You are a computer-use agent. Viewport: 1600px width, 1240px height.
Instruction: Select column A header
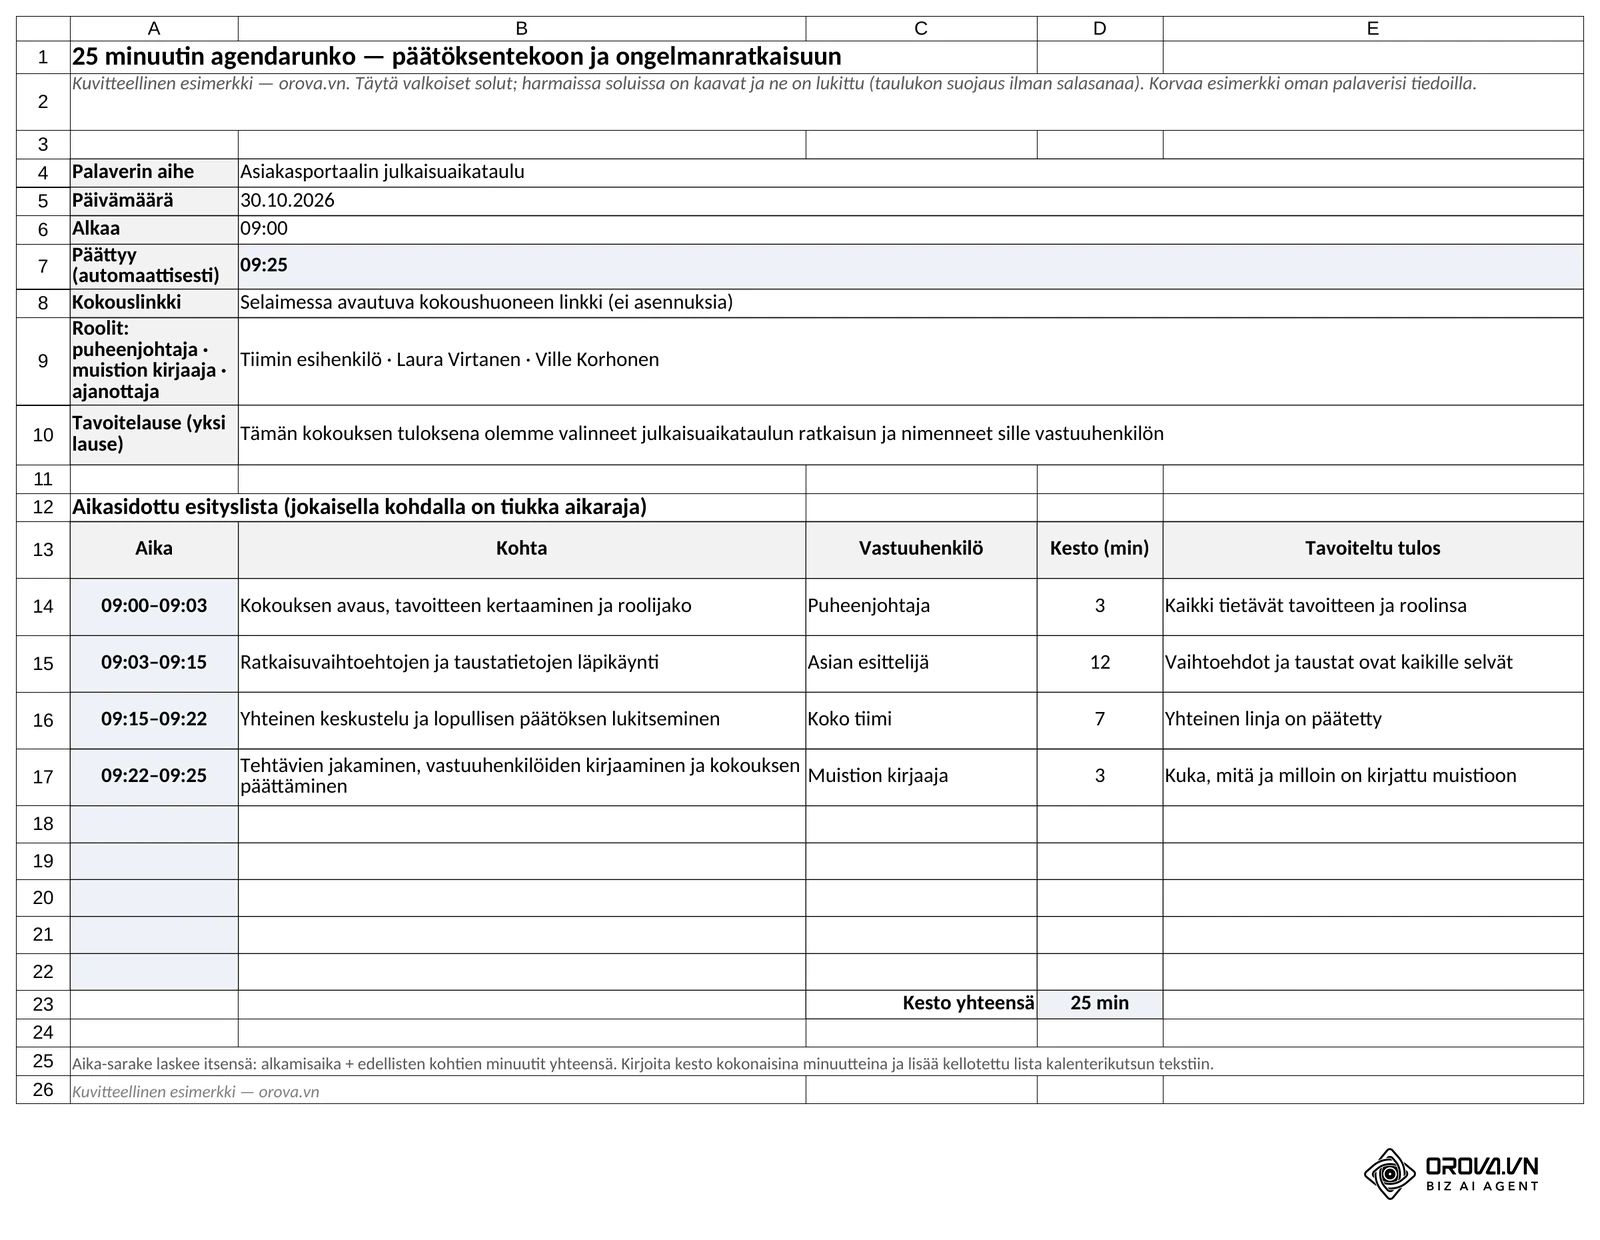tap(154, 29)
